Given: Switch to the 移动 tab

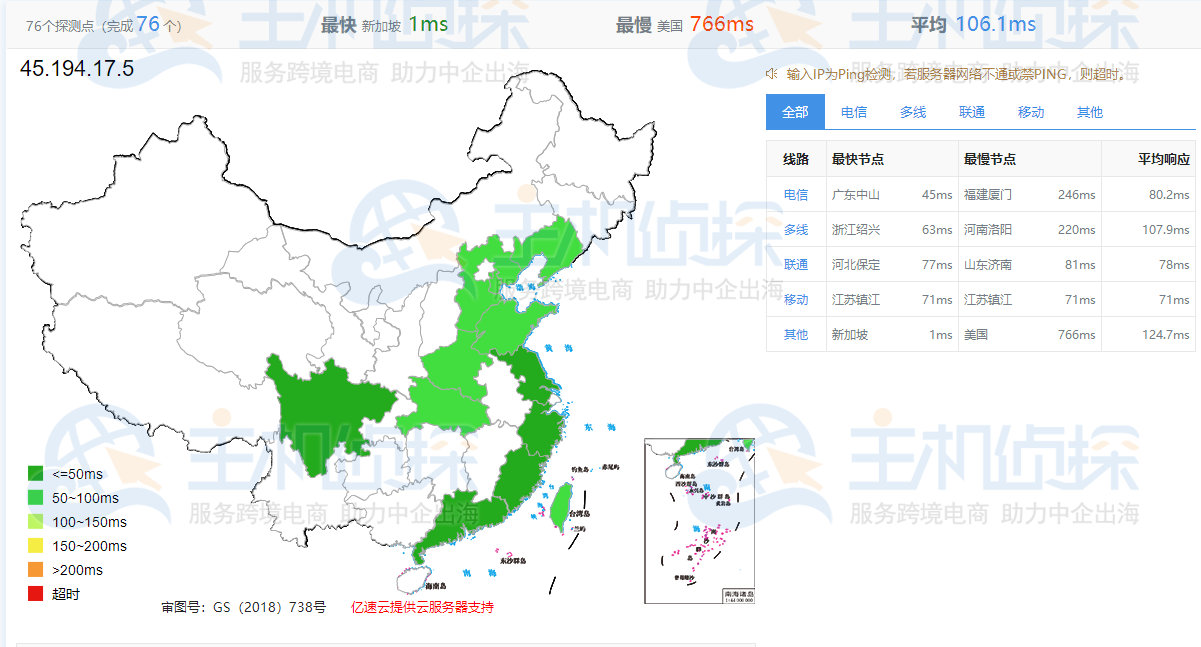Looking at the screenshot, I should point(1030,112).
